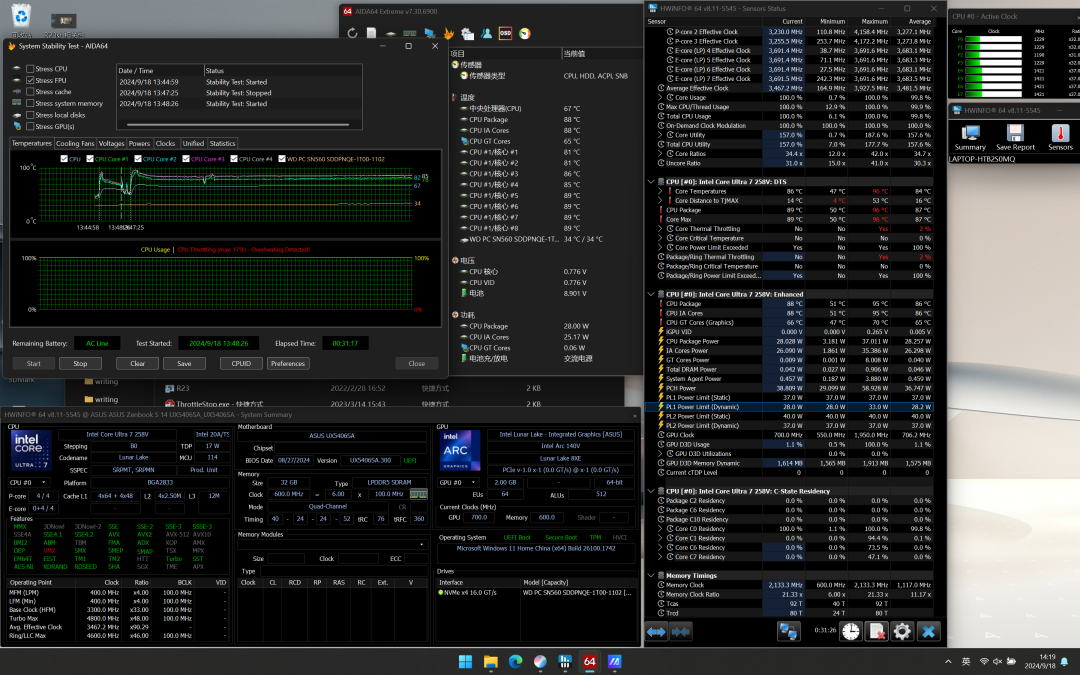Open the AIDA64 OSD panel icon
Screen dimensions: 1080x675
click(505, 33)
